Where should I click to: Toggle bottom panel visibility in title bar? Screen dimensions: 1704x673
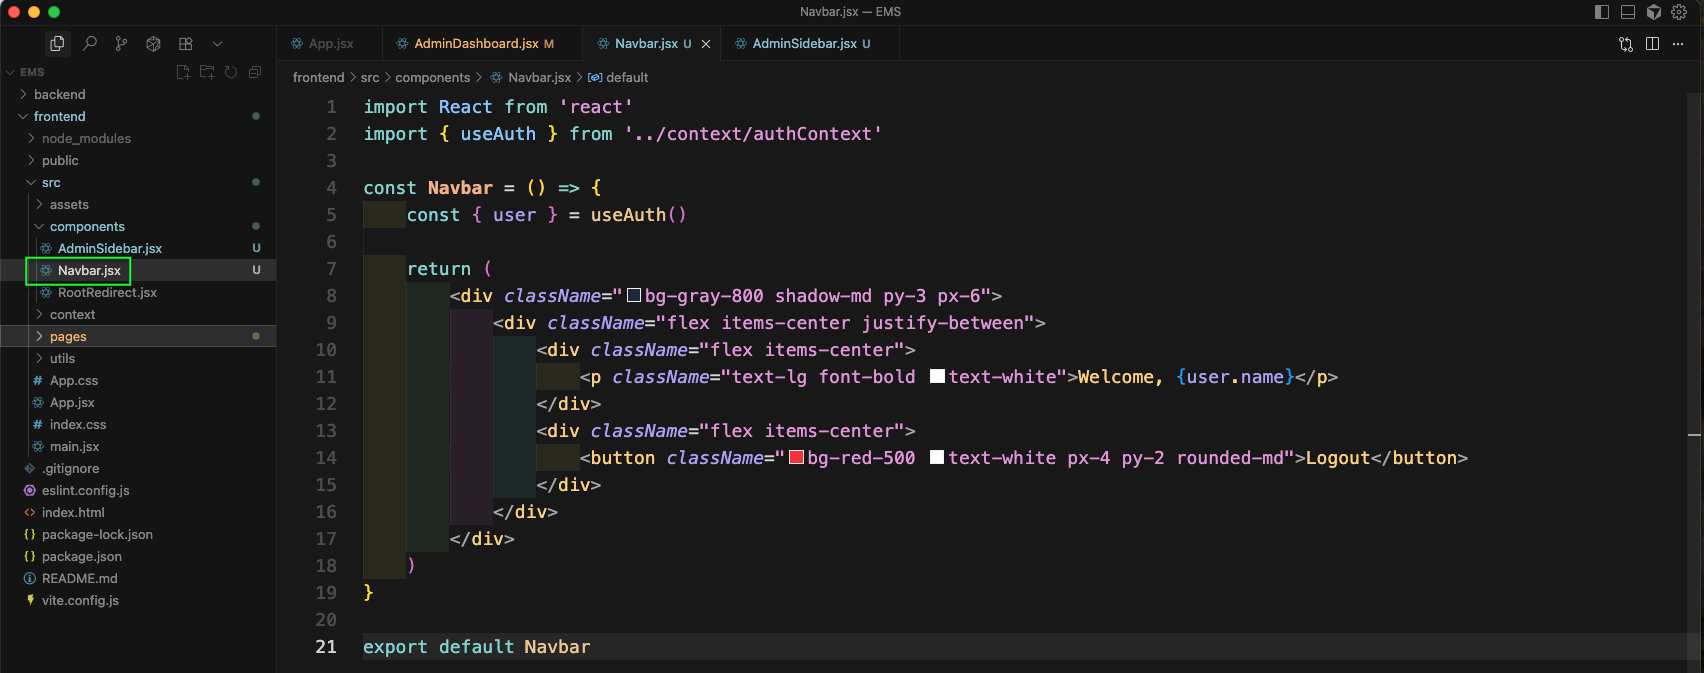pyautogui.click(x=1628, y=12)
